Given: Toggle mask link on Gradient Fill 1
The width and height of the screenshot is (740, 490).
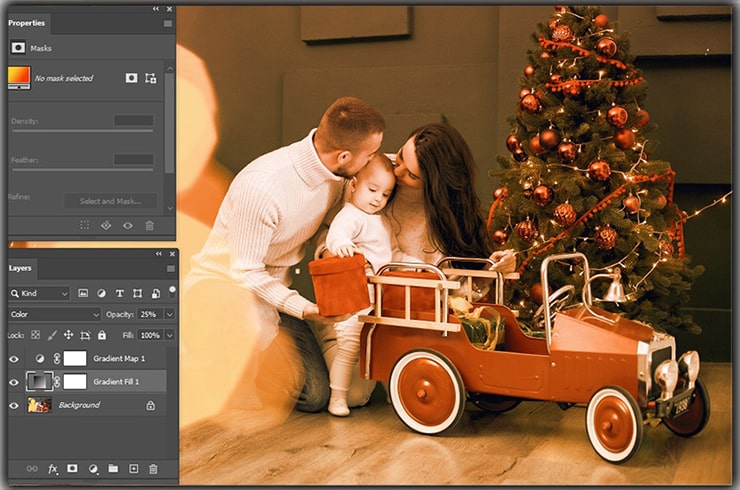Looking at the screenshot, I should pyautogui.click(x=57, y=381).
